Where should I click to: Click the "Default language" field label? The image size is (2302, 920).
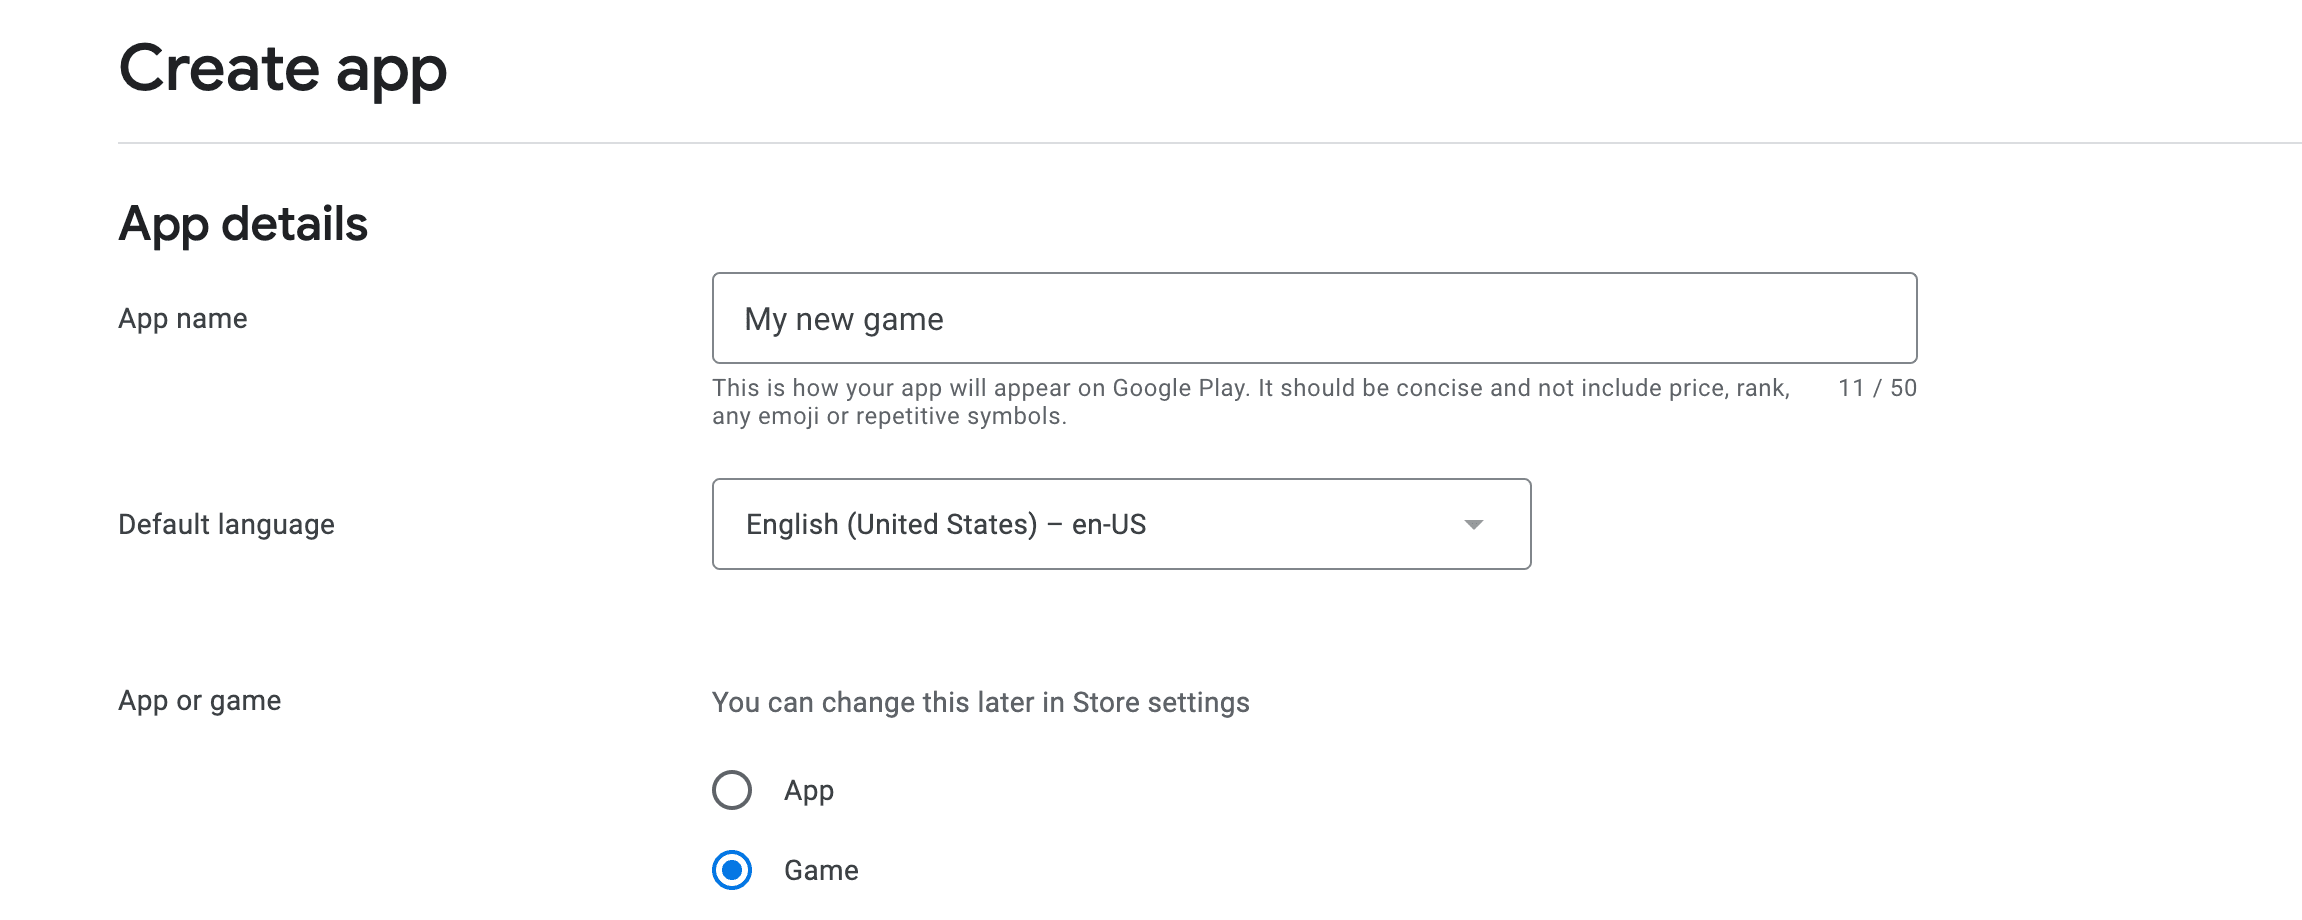pyautogui.click(x=226, y=524)
